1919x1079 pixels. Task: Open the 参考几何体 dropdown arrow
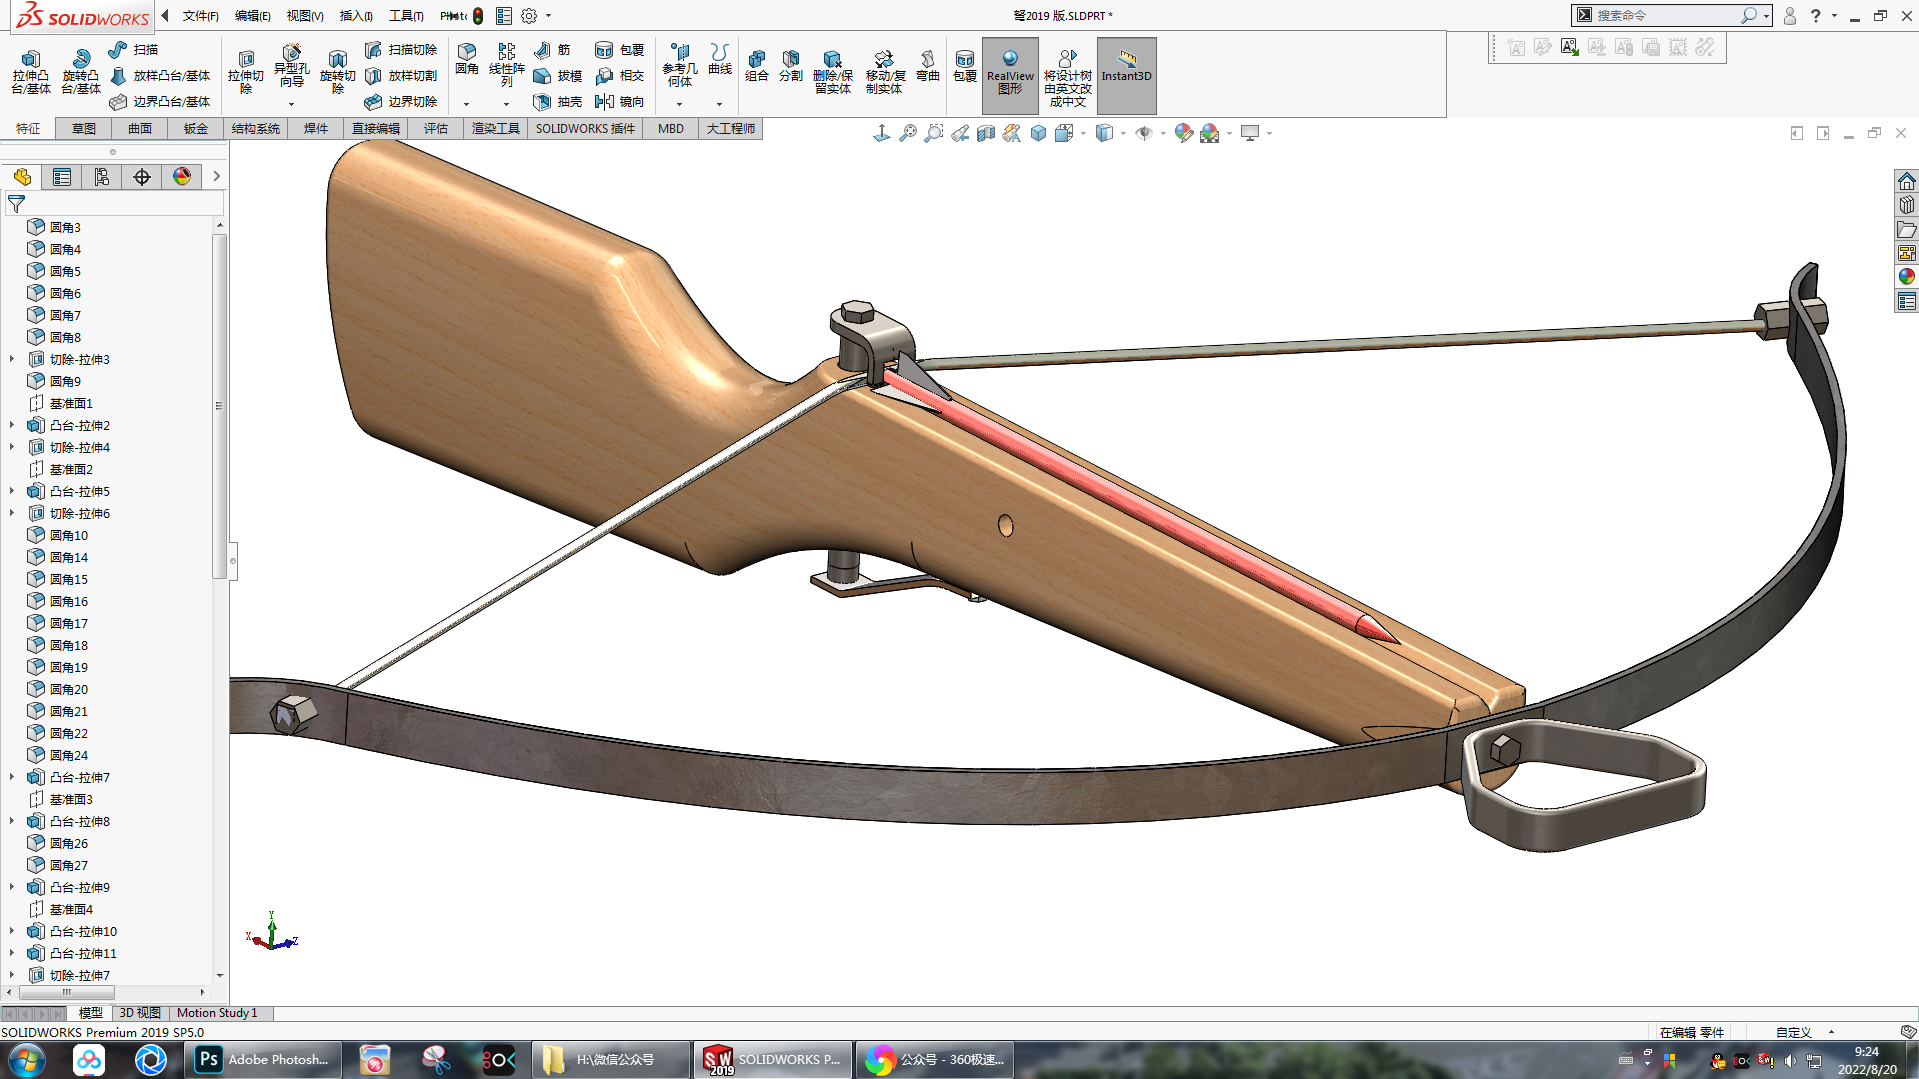click(679, 104)
